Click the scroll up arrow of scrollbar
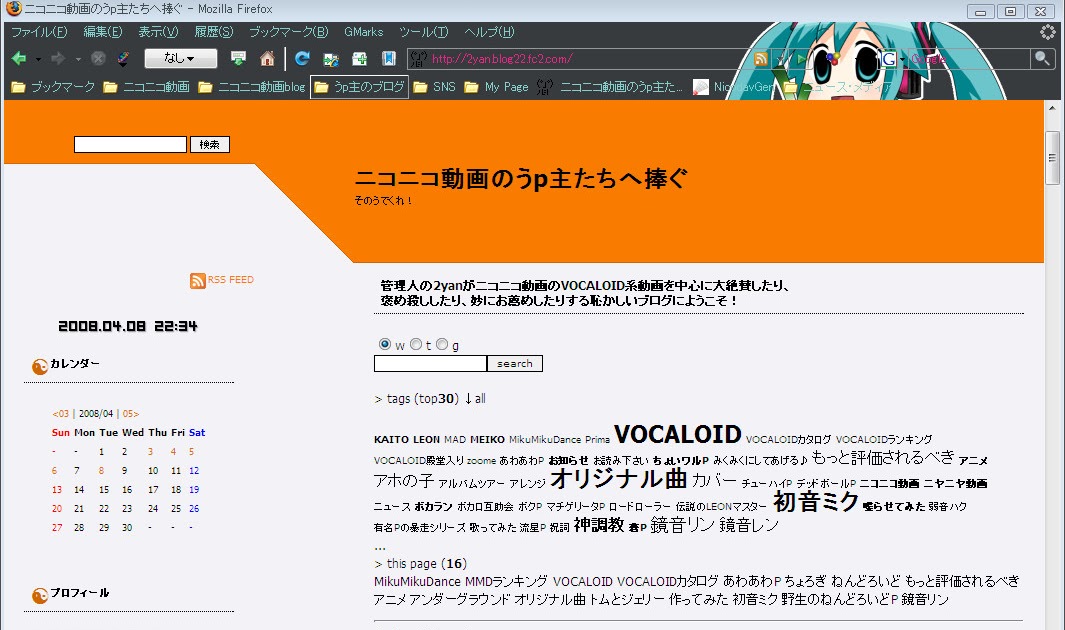 coord(1053,107)
